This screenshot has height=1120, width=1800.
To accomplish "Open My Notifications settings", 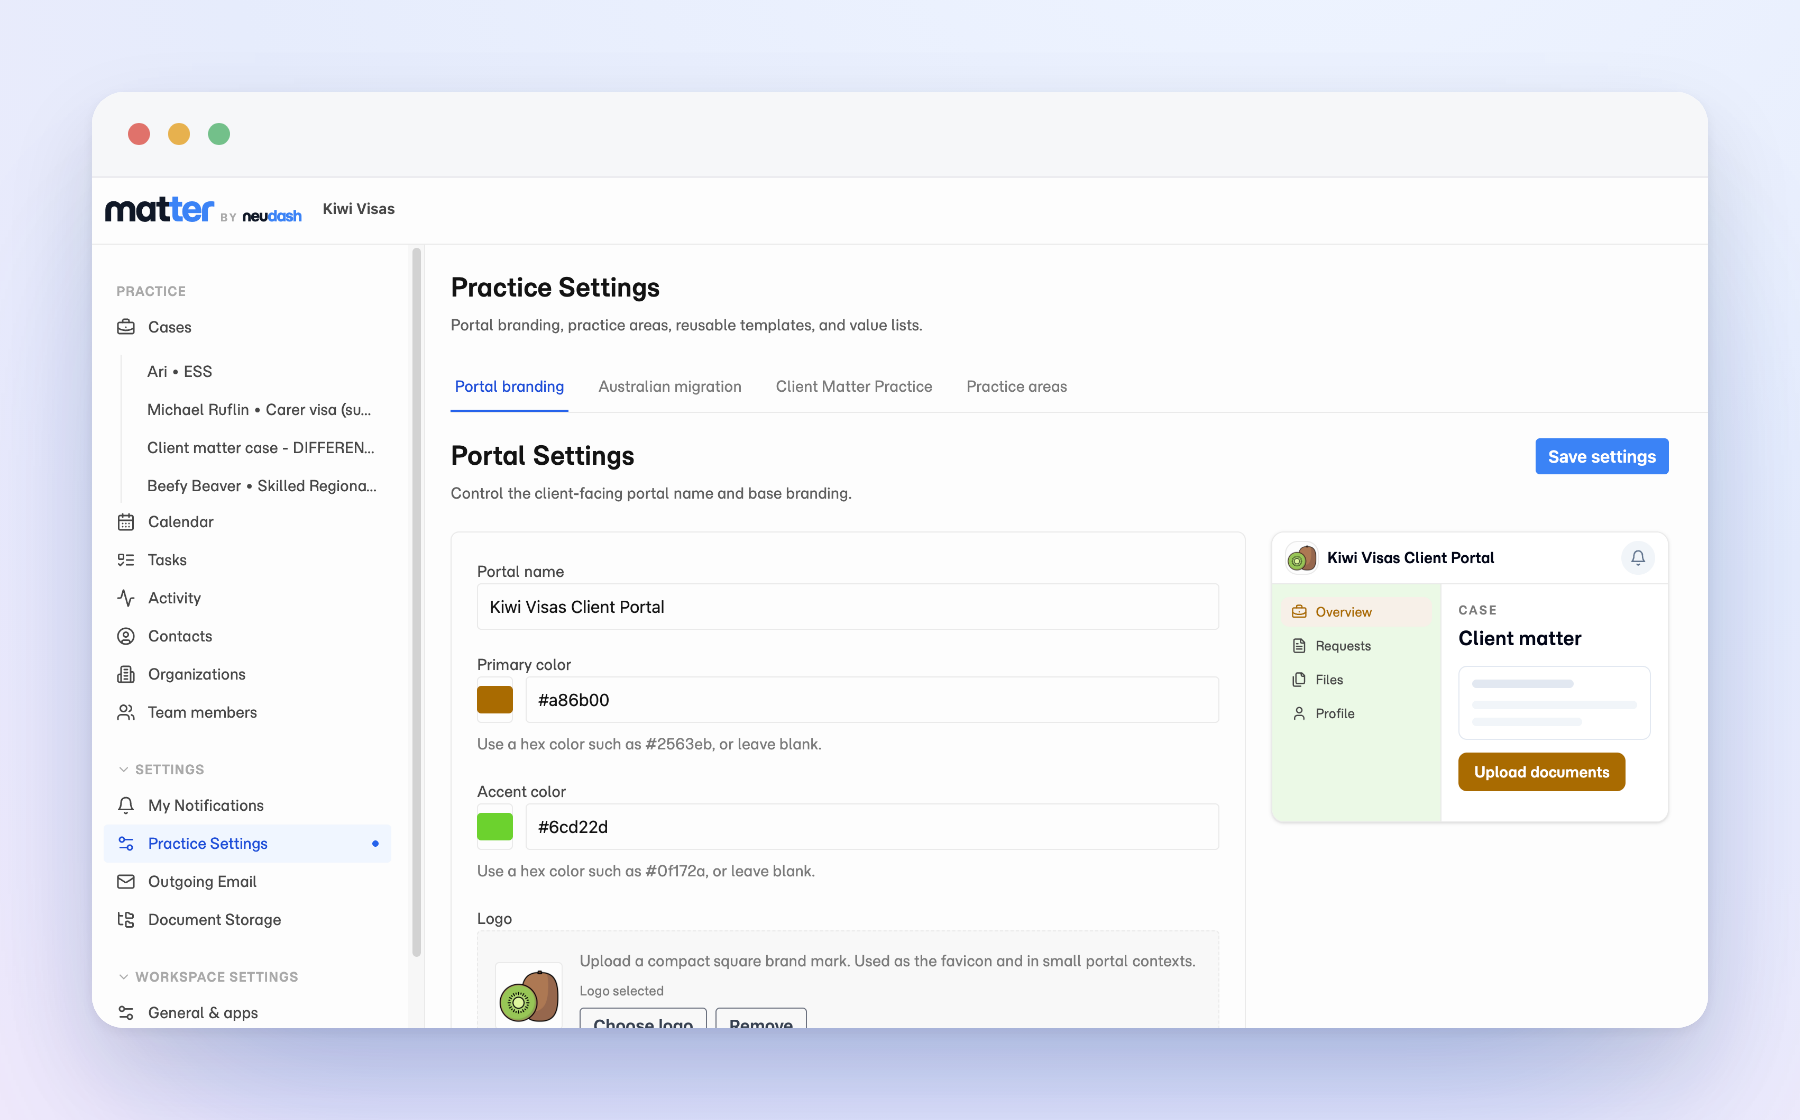I will point(206,805).
